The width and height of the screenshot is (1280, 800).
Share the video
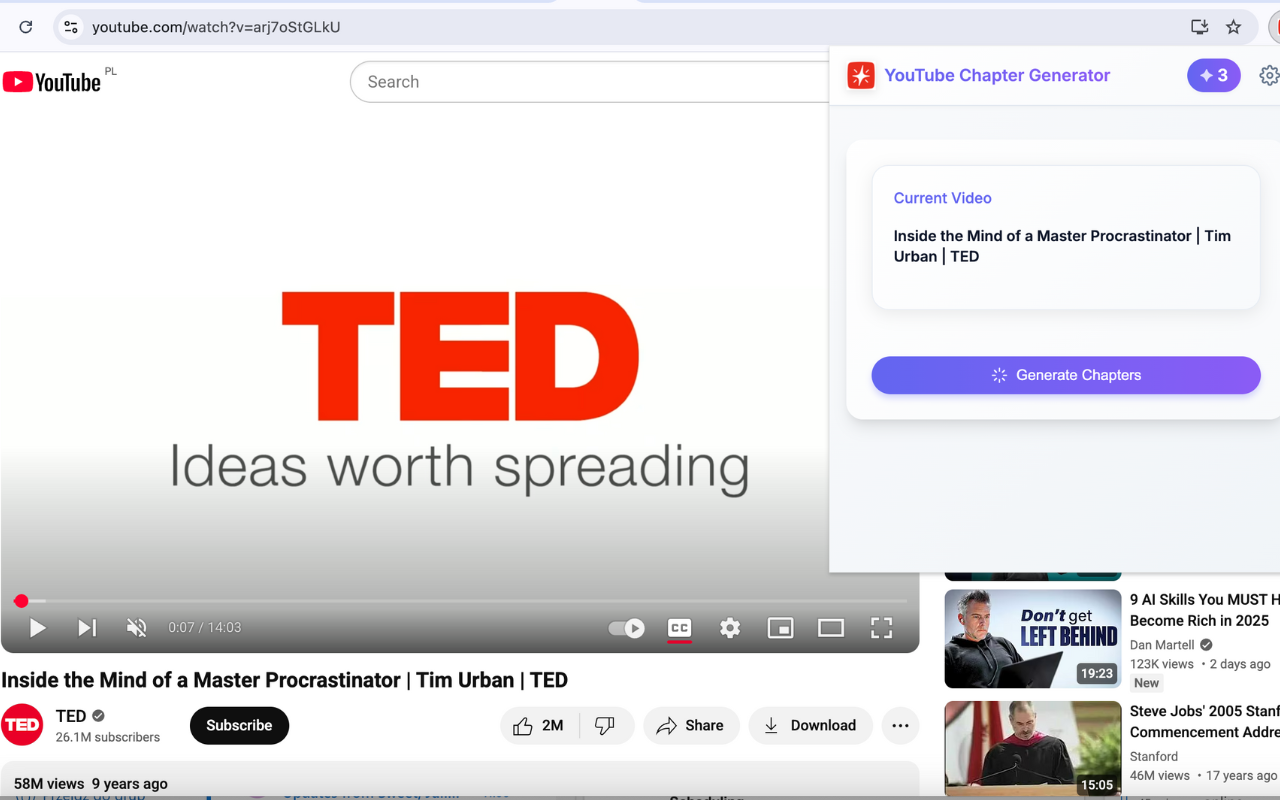coord(691,726)
